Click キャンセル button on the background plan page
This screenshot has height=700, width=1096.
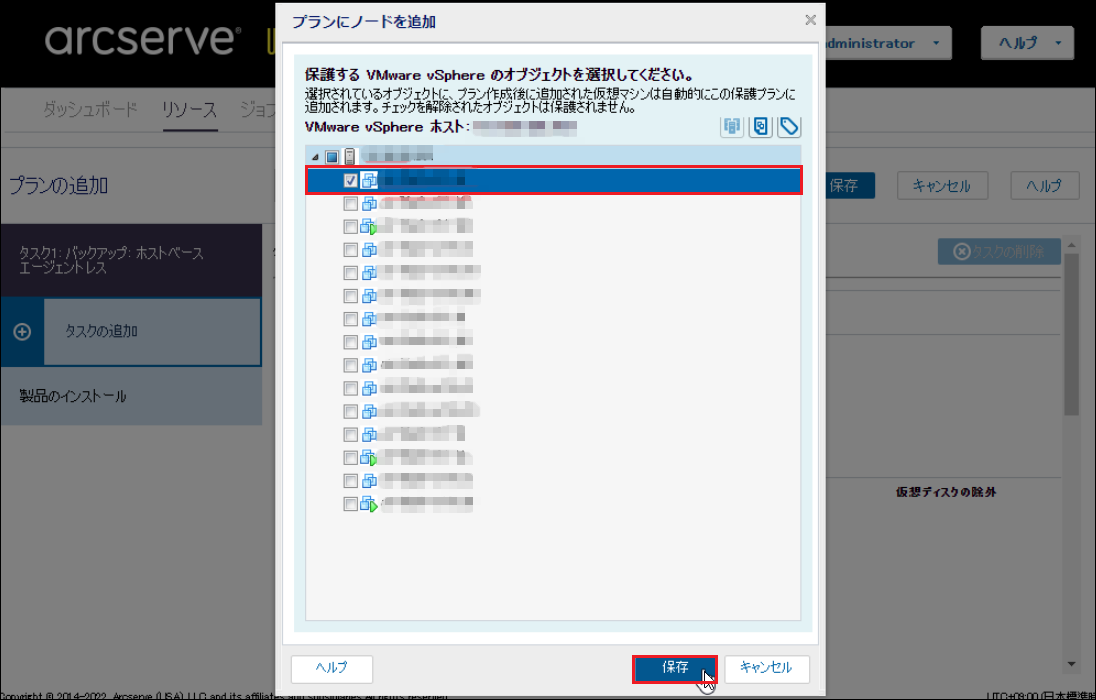click(x=942, y=186)
